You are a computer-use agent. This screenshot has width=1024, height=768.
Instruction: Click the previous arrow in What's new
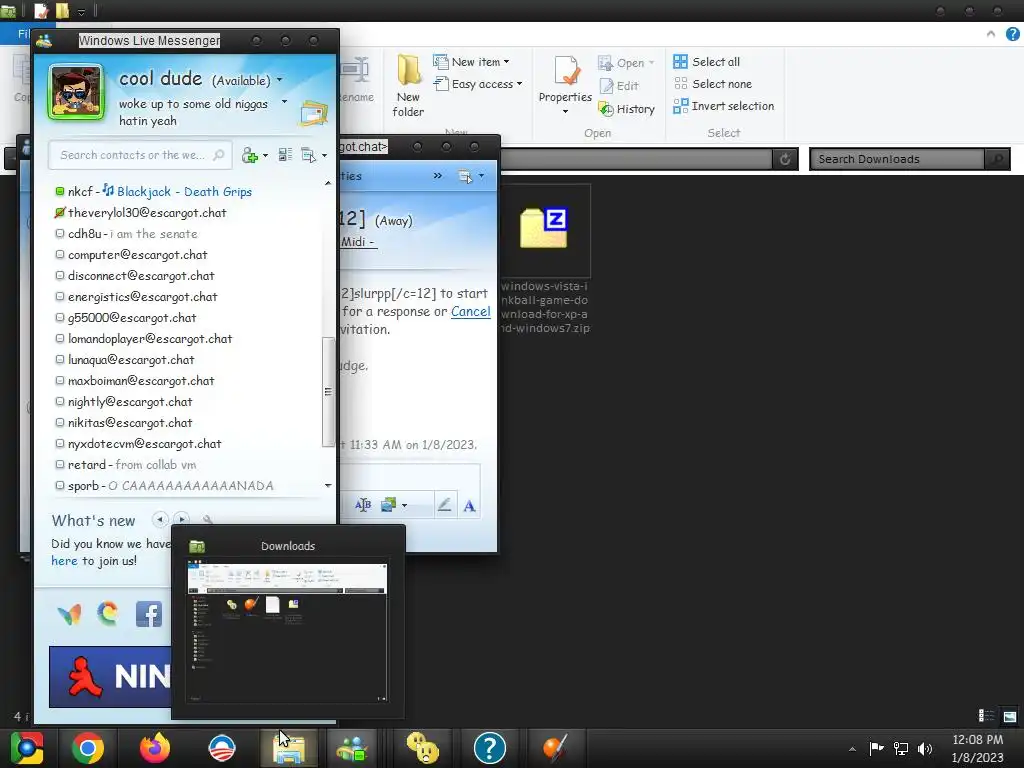pos(160,520)
